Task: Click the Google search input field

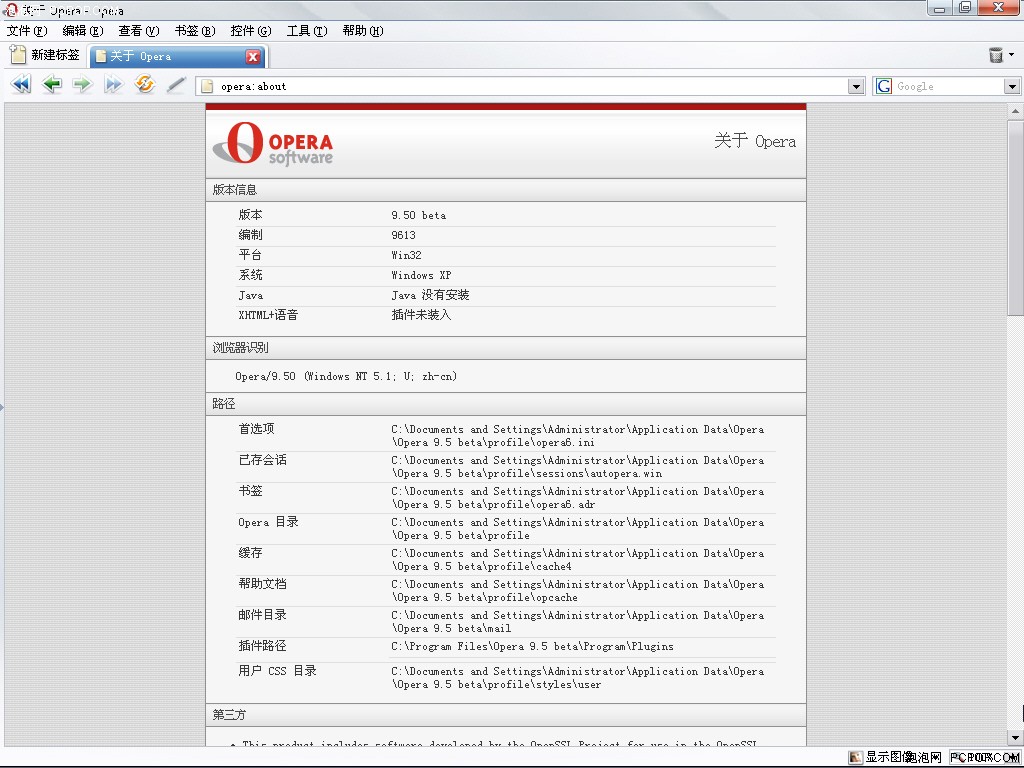Action: [949, 86]
